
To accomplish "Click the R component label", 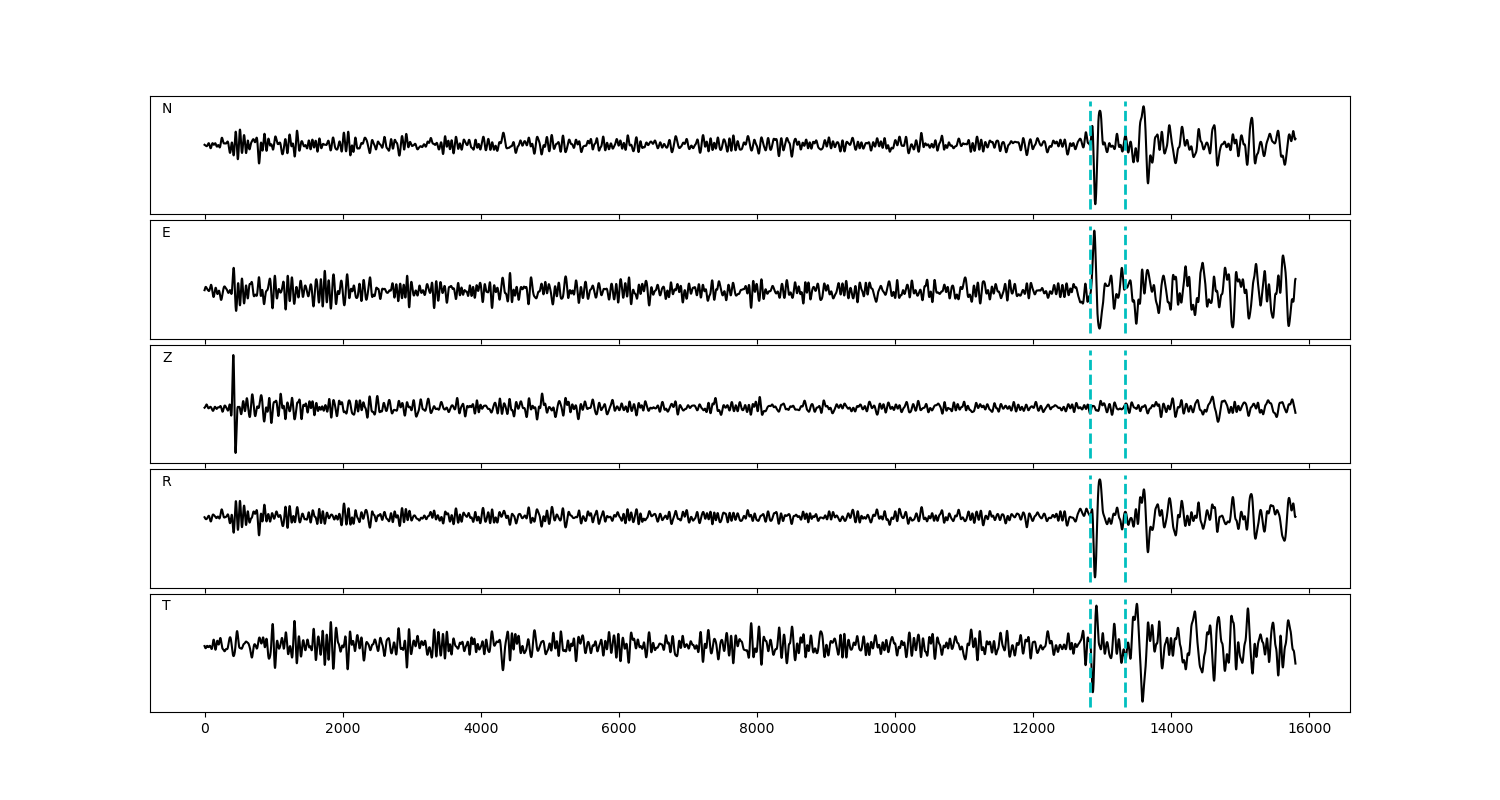I will pyautogui.click(x=167, y=482).
